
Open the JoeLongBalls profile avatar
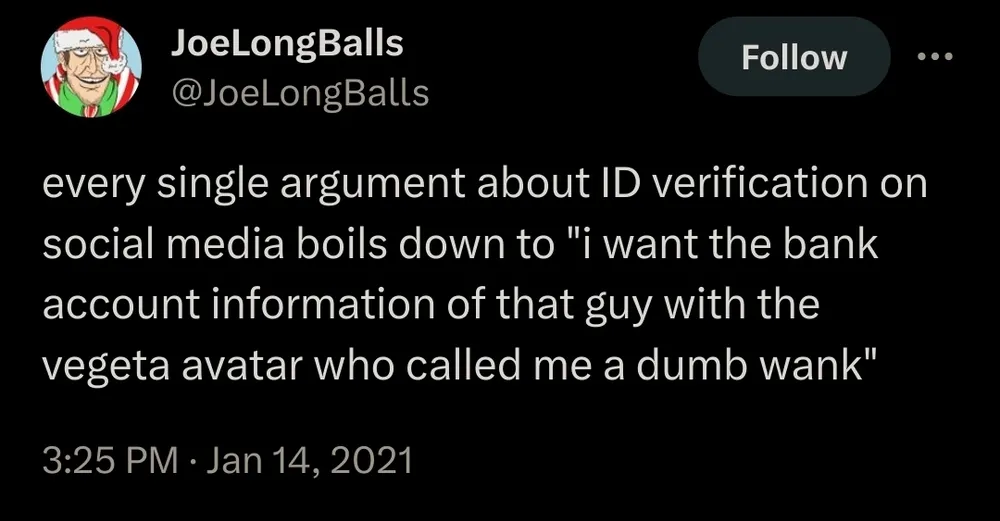pos(90,69)
